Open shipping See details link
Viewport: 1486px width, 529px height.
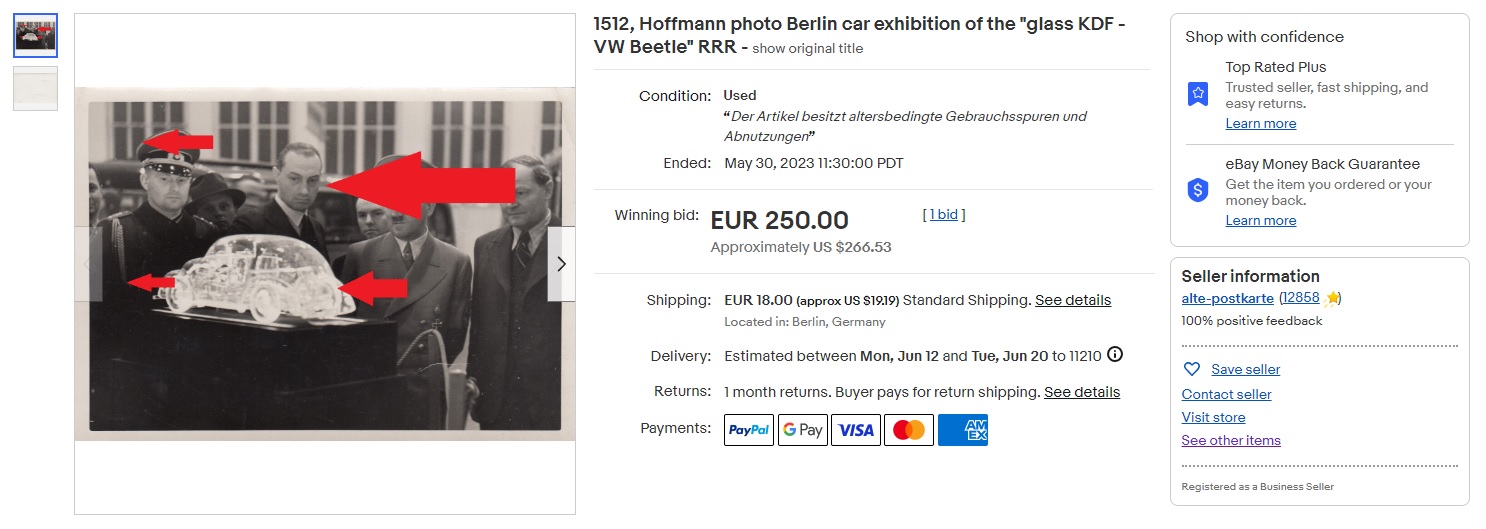tap(1073, 300)
